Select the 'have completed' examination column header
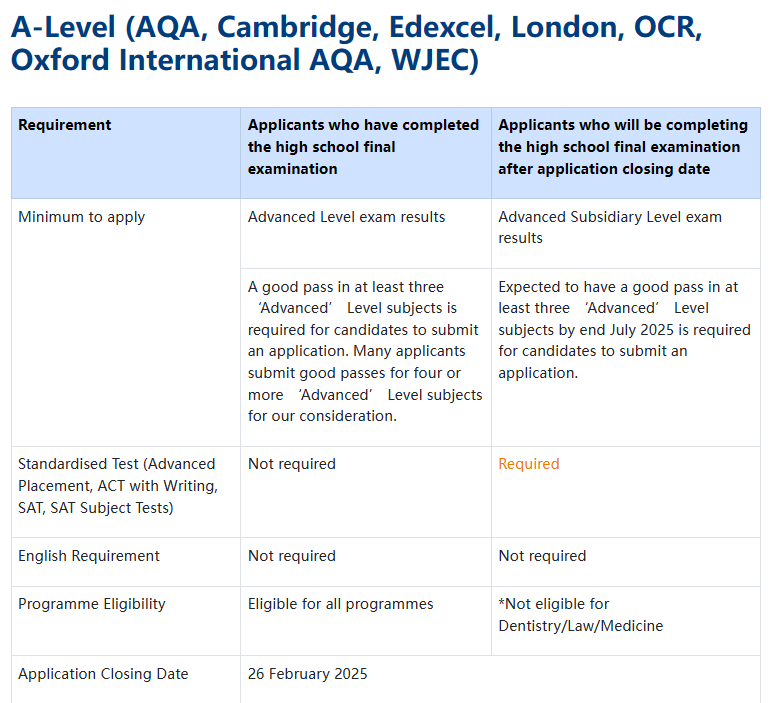 pyautogui.click(x=363, y=147)
